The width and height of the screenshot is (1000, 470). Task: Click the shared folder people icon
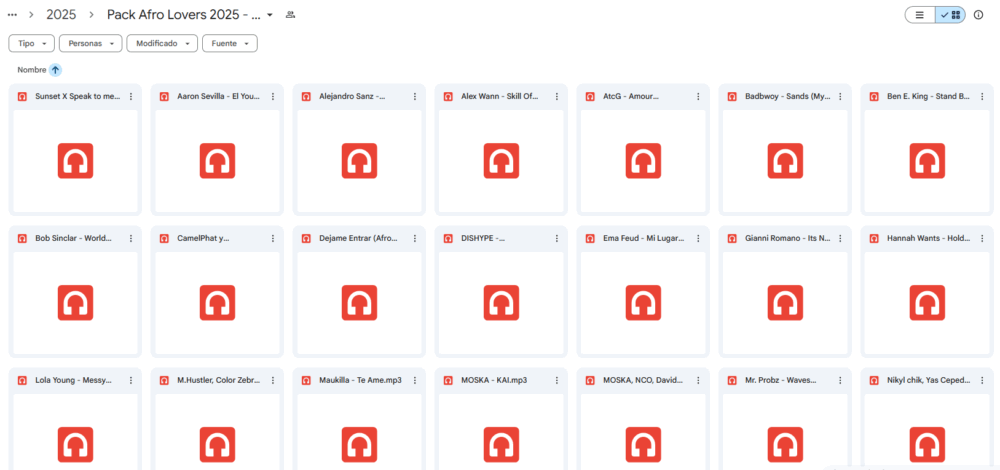[290, 15]
